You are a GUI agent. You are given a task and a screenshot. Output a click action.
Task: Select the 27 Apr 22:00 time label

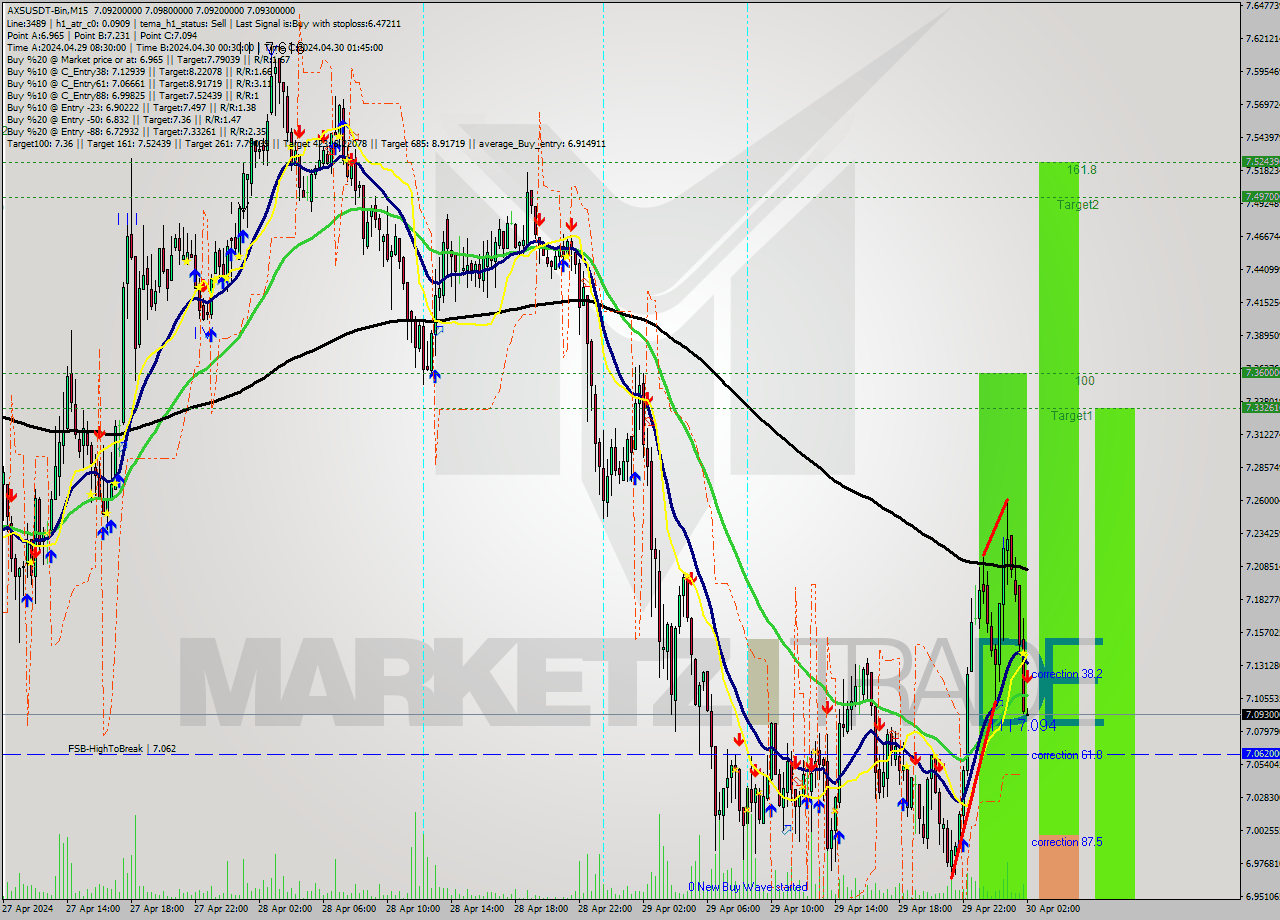click(x=221, y=910)
